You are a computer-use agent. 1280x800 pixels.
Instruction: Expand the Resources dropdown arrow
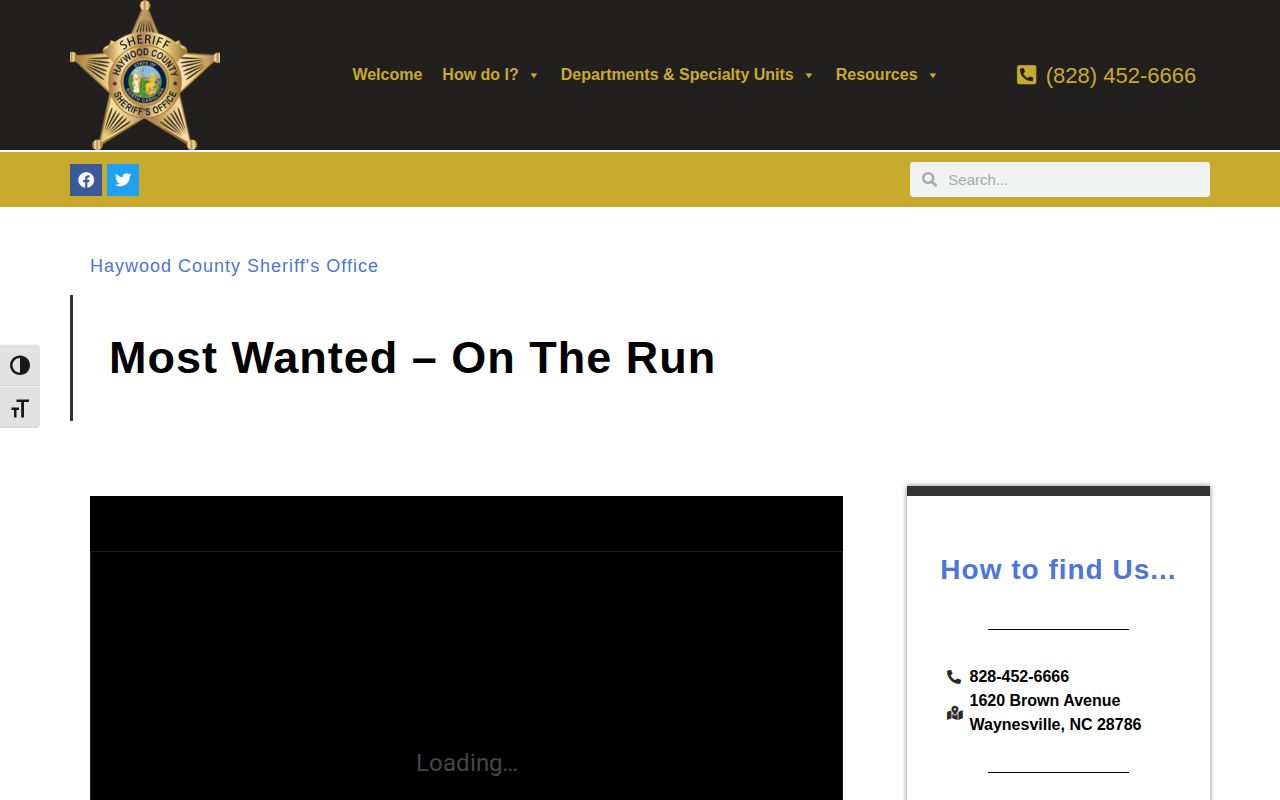click(x=933, y=75)
